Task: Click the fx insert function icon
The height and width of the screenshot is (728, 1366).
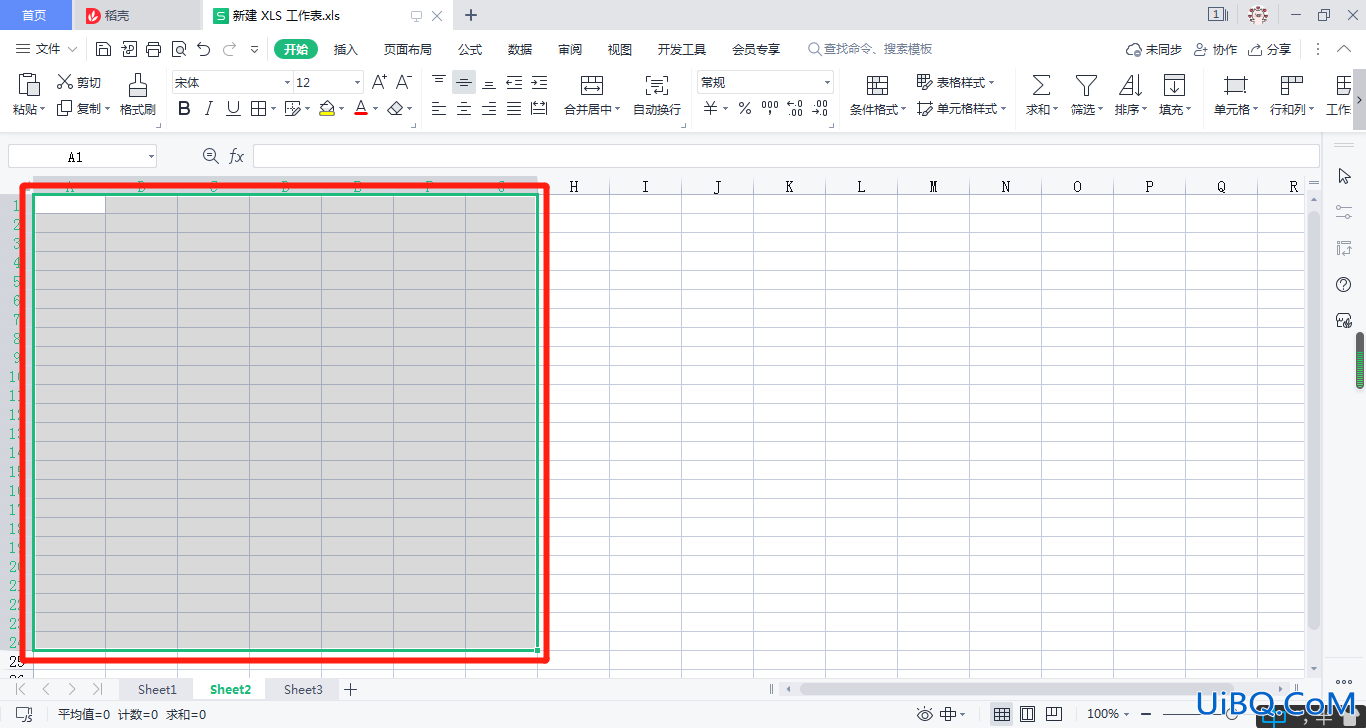Action: pyautogui.click(x=237, y=156)
